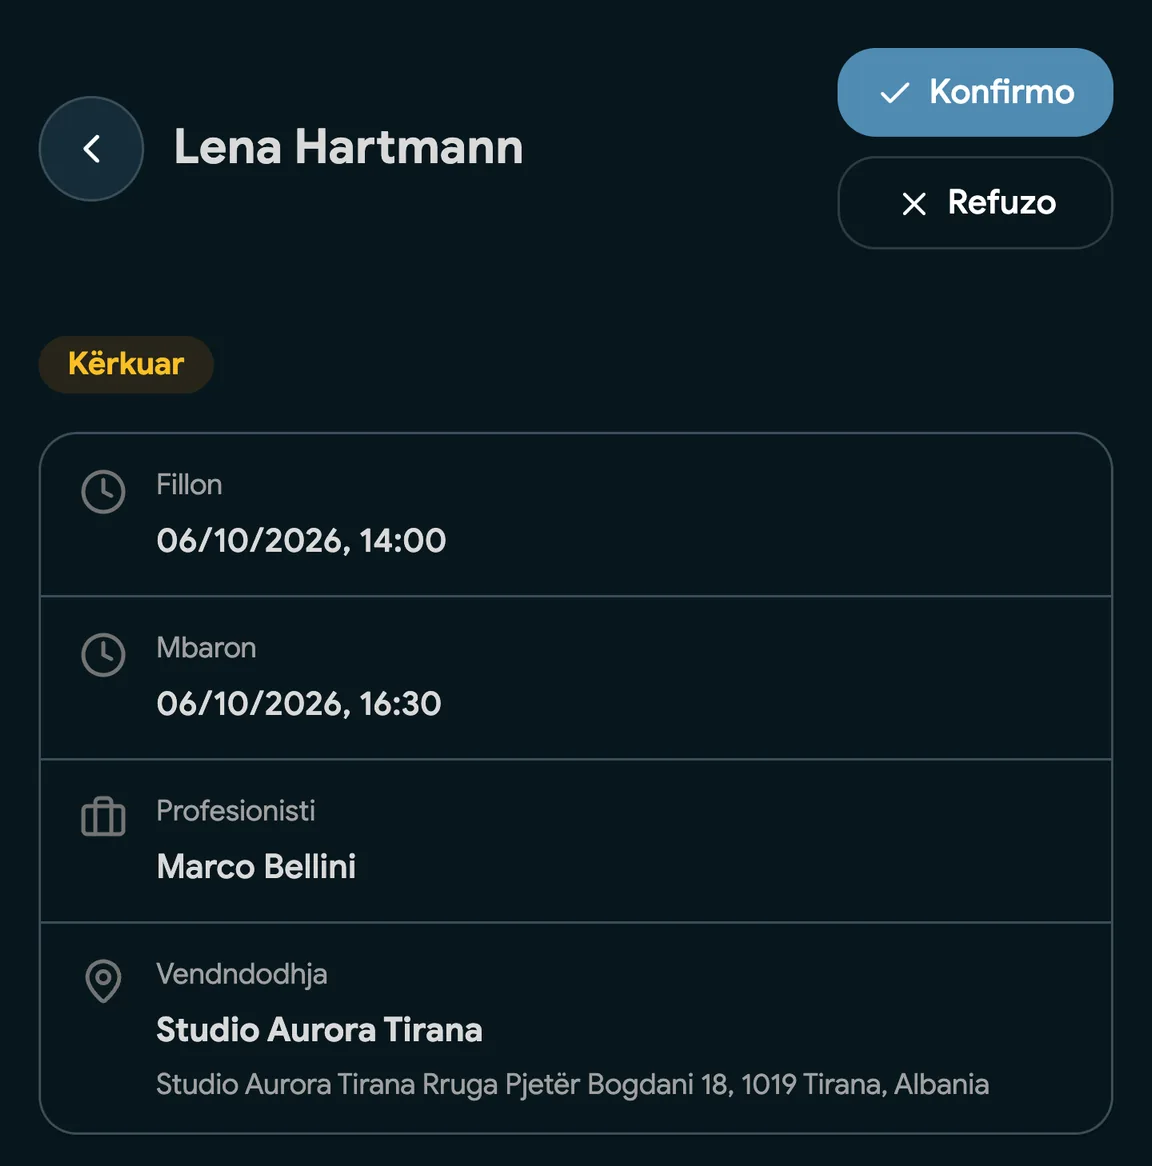Click the briefcase icon beside Profesionisti

pyautogui.click(x=103, y=816)
